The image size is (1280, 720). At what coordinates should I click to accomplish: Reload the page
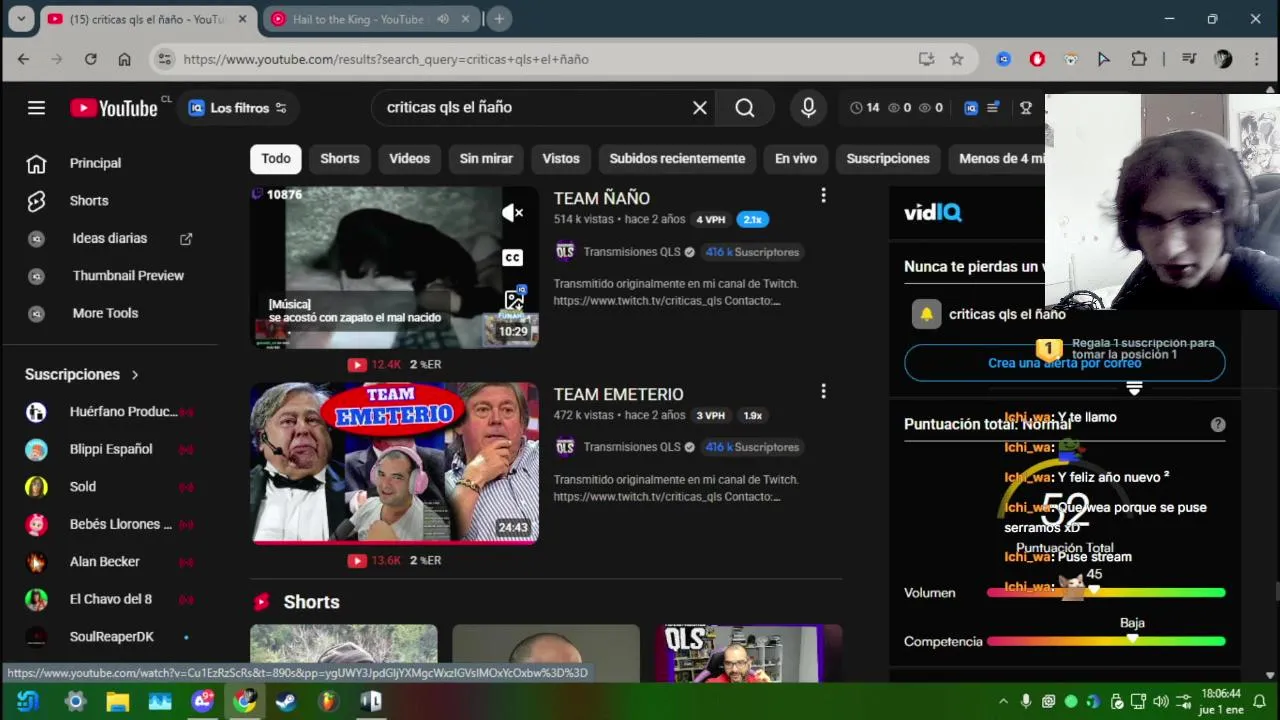[90, 59]
